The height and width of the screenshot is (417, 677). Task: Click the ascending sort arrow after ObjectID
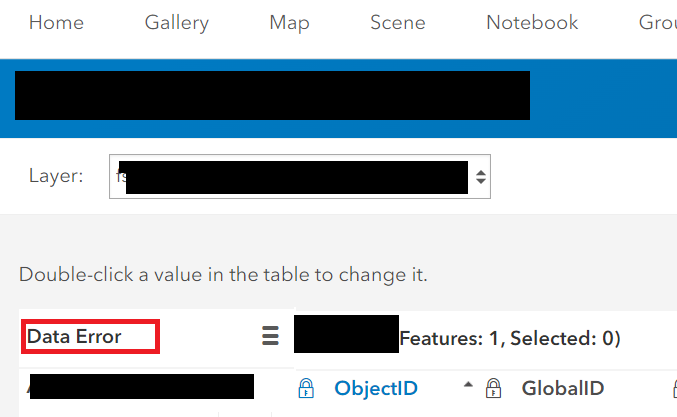468,387
